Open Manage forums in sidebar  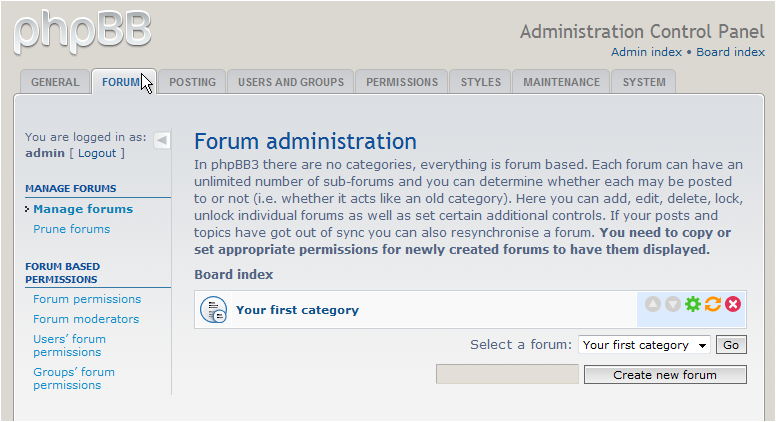click(83, 209)
